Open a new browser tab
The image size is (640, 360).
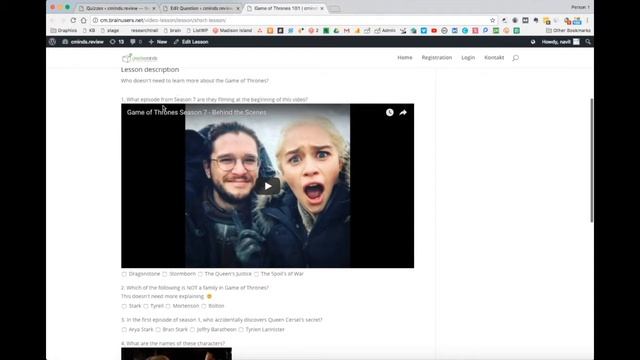[335, 9]
